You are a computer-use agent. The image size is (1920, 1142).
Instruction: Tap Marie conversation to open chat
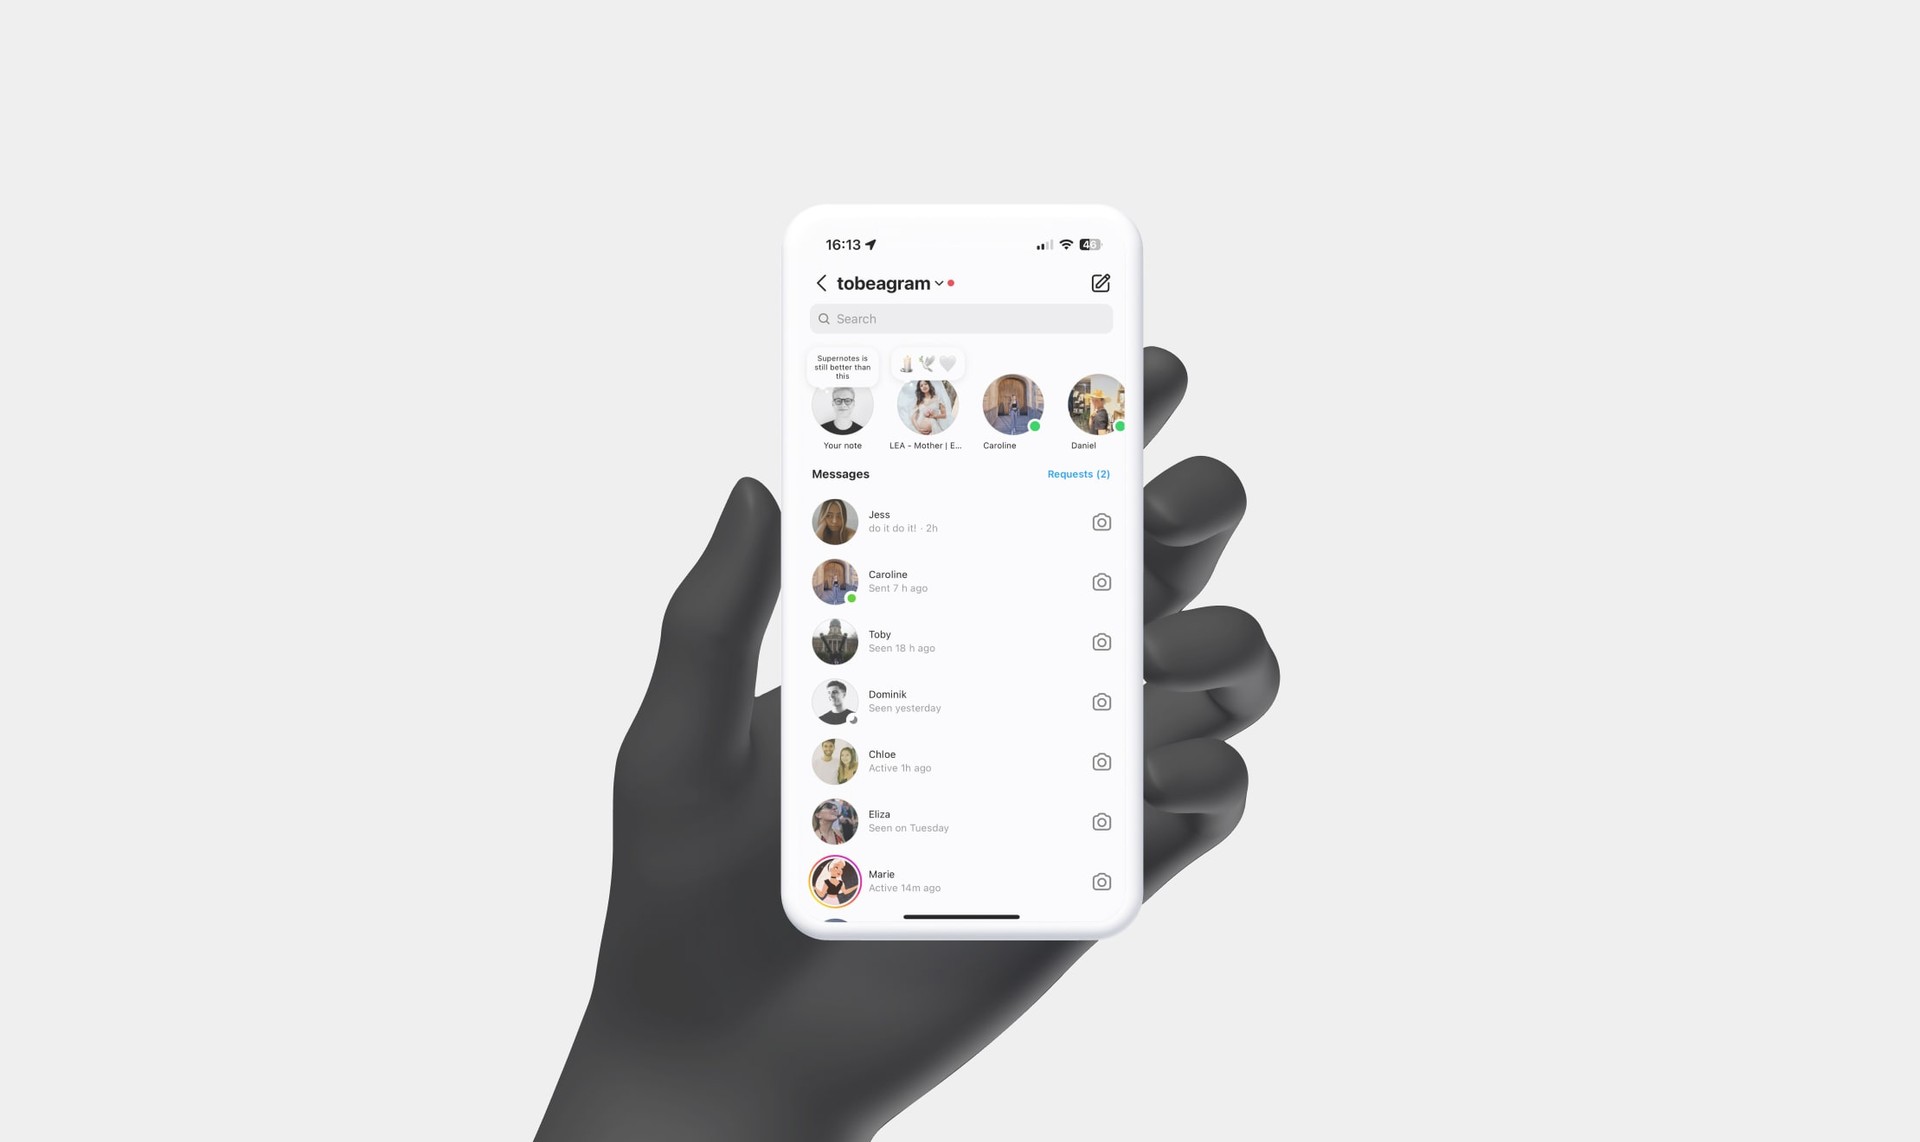(x=961, y=881)
